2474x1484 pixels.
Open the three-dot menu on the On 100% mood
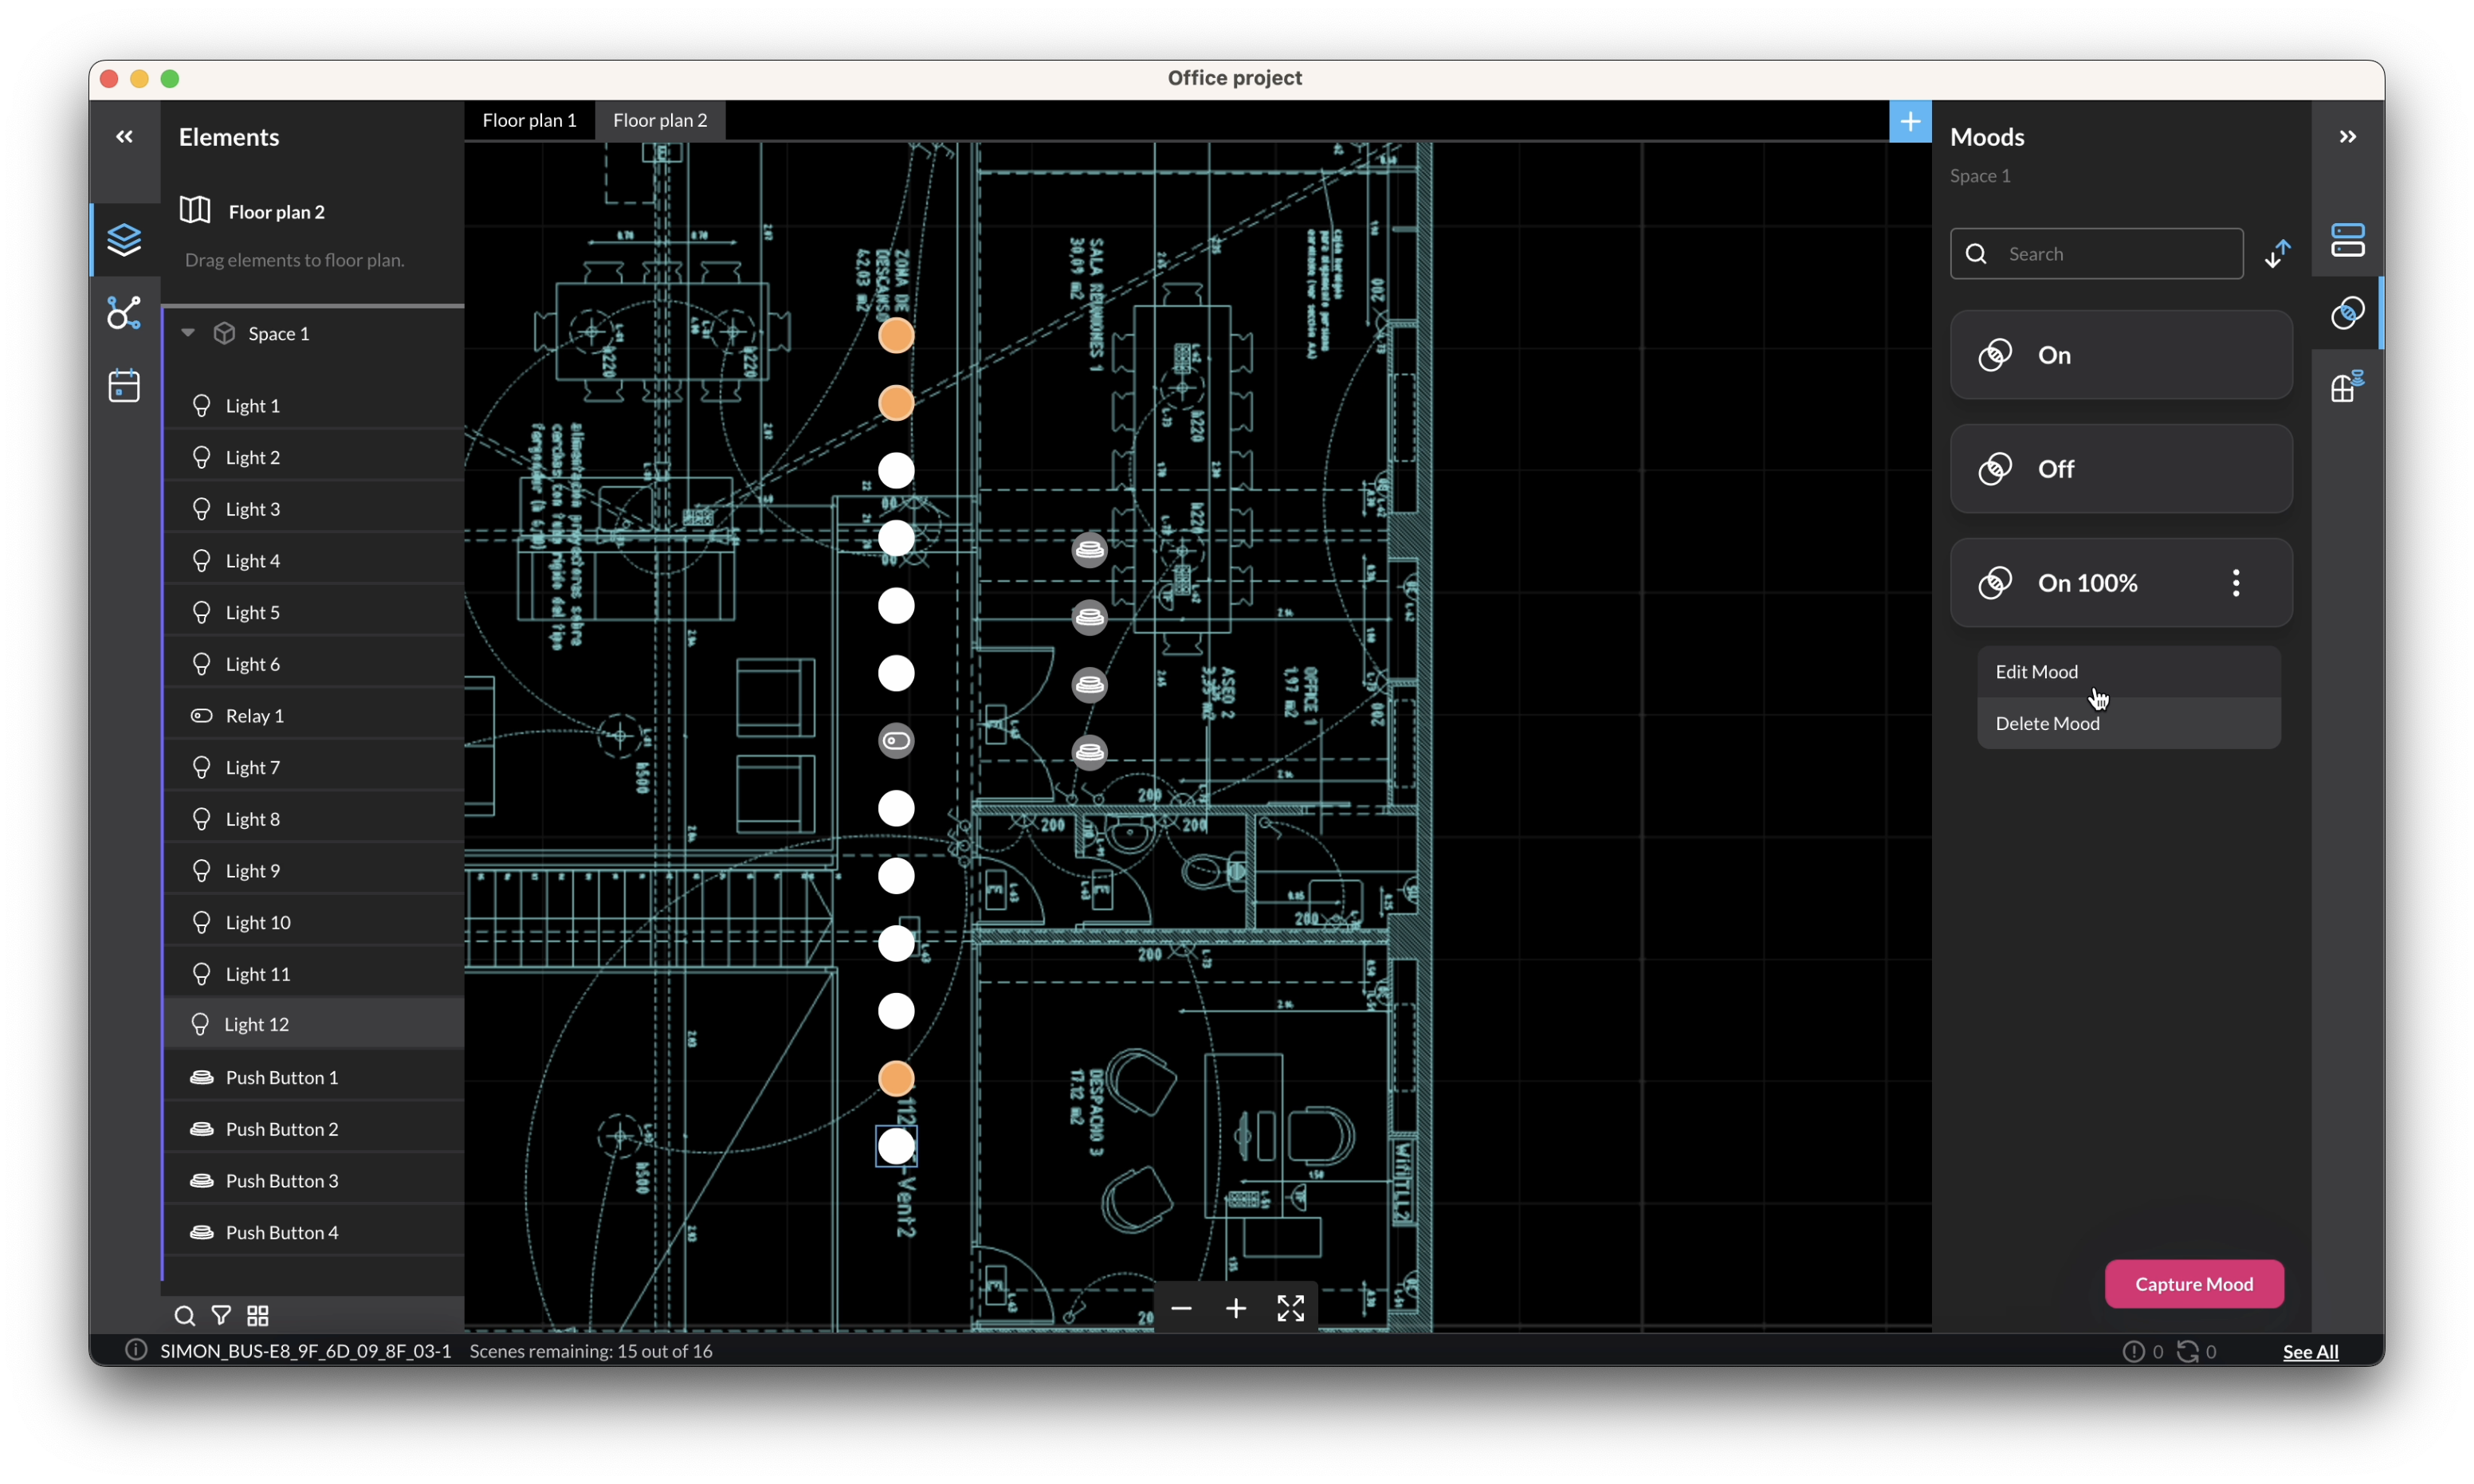pyautogui.click(x=2236, y=583)
